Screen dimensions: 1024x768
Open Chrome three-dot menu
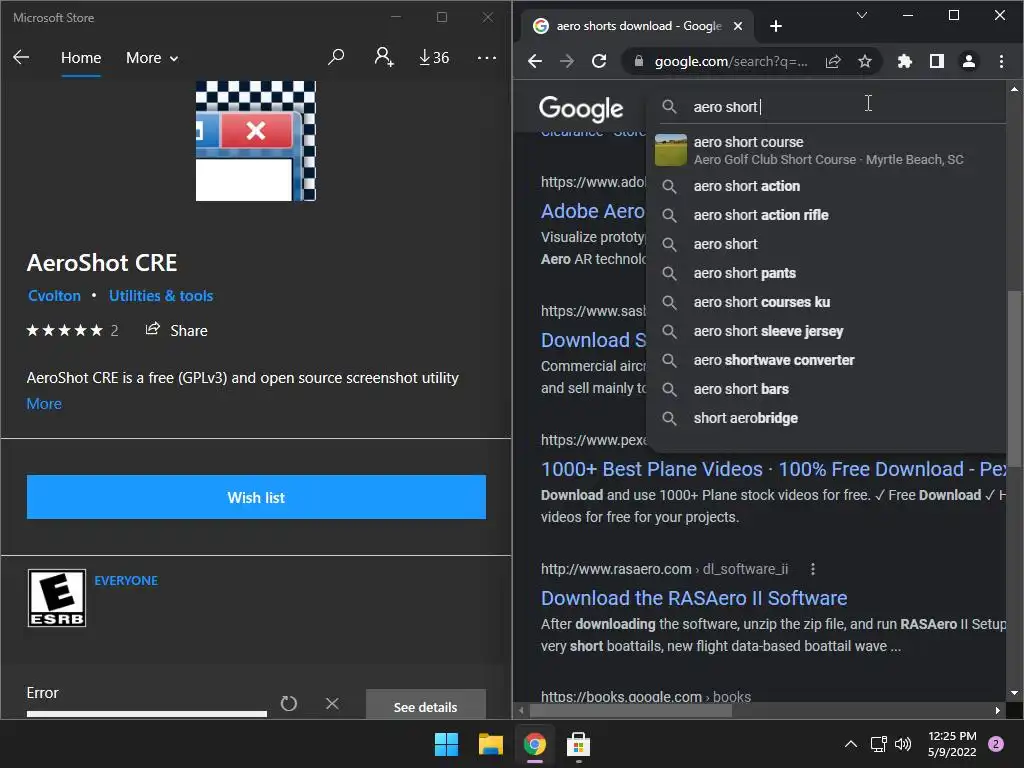pyautogui.click(x=1001, y=61)
